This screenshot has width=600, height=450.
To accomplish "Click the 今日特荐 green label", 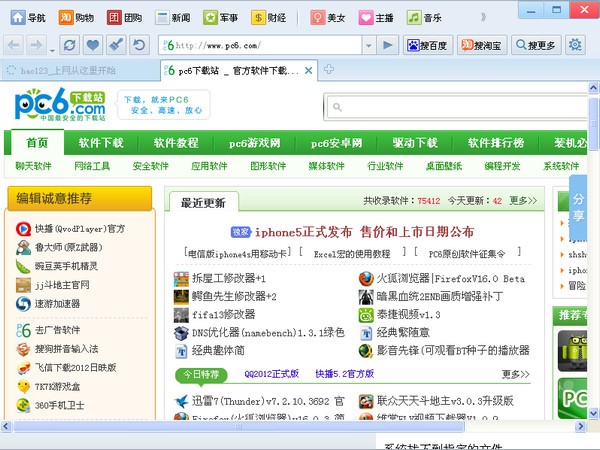I will pos(201,374).
